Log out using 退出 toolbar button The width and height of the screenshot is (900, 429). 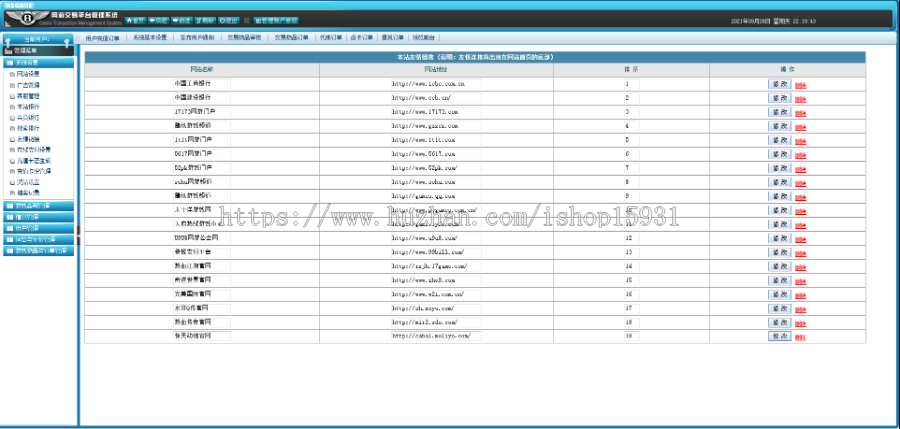(228, 20)
